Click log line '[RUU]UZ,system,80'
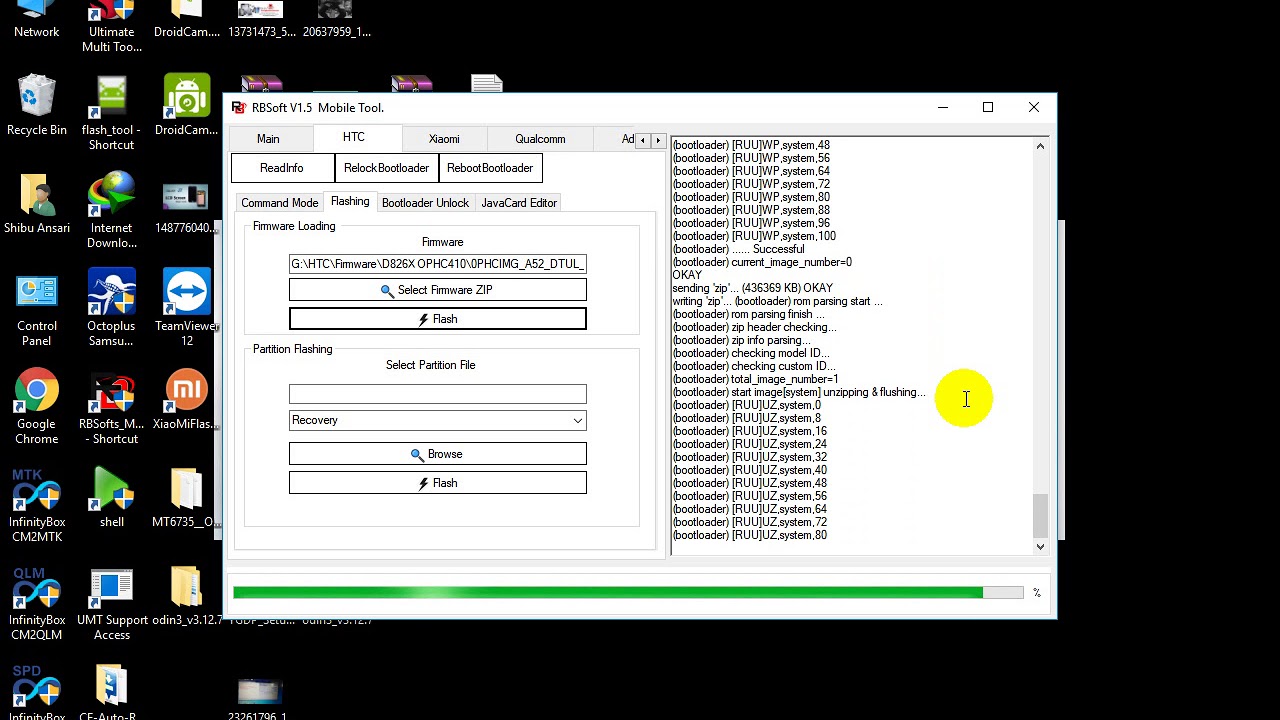The height and width of the screenshot is (720, 1280). point(749,535)
